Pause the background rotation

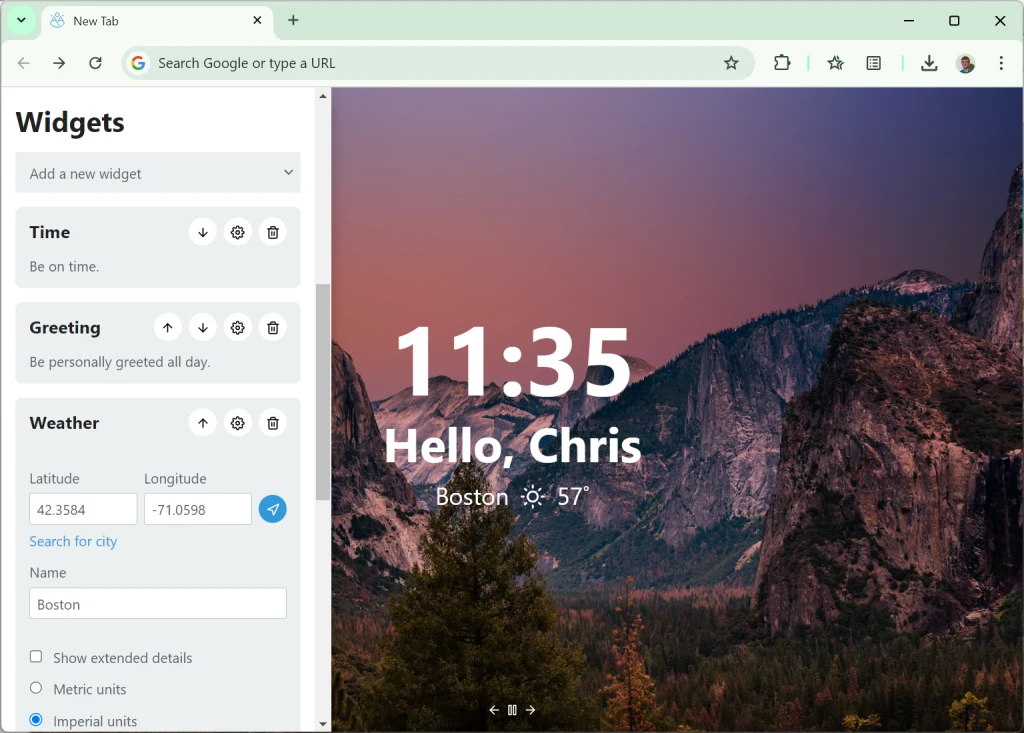coord(512,710)
